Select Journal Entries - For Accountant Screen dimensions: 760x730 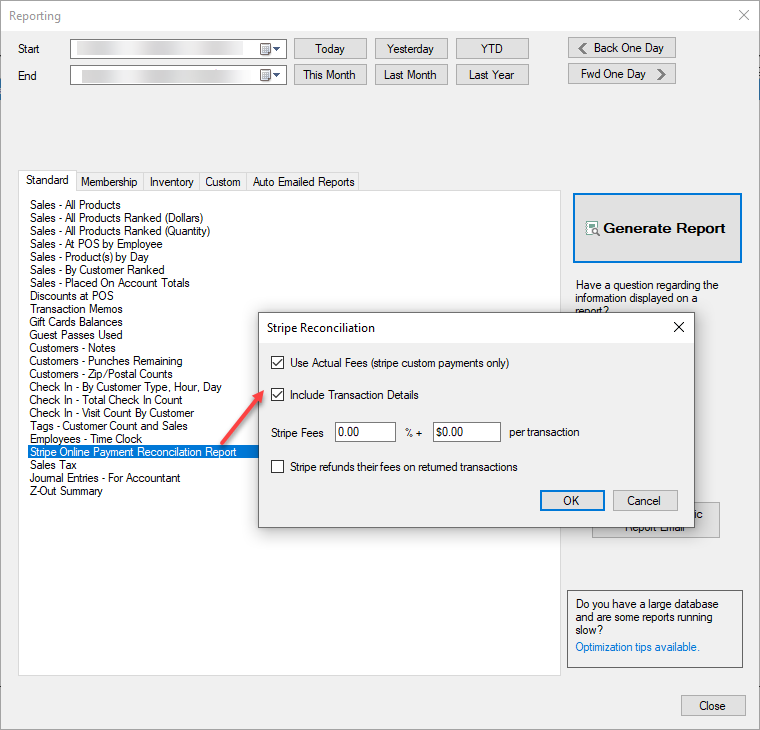pyautogui.click(x=105, y=478)
